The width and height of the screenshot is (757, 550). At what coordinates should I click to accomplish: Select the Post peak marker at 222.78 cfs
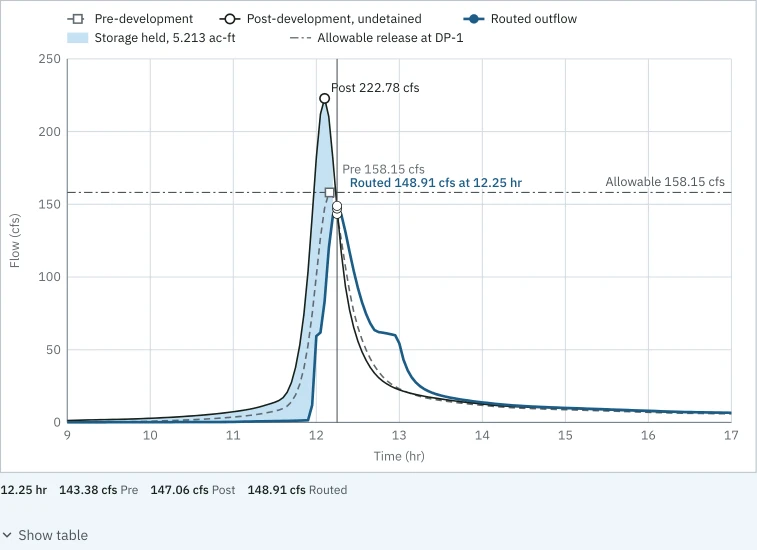(324, 99)
